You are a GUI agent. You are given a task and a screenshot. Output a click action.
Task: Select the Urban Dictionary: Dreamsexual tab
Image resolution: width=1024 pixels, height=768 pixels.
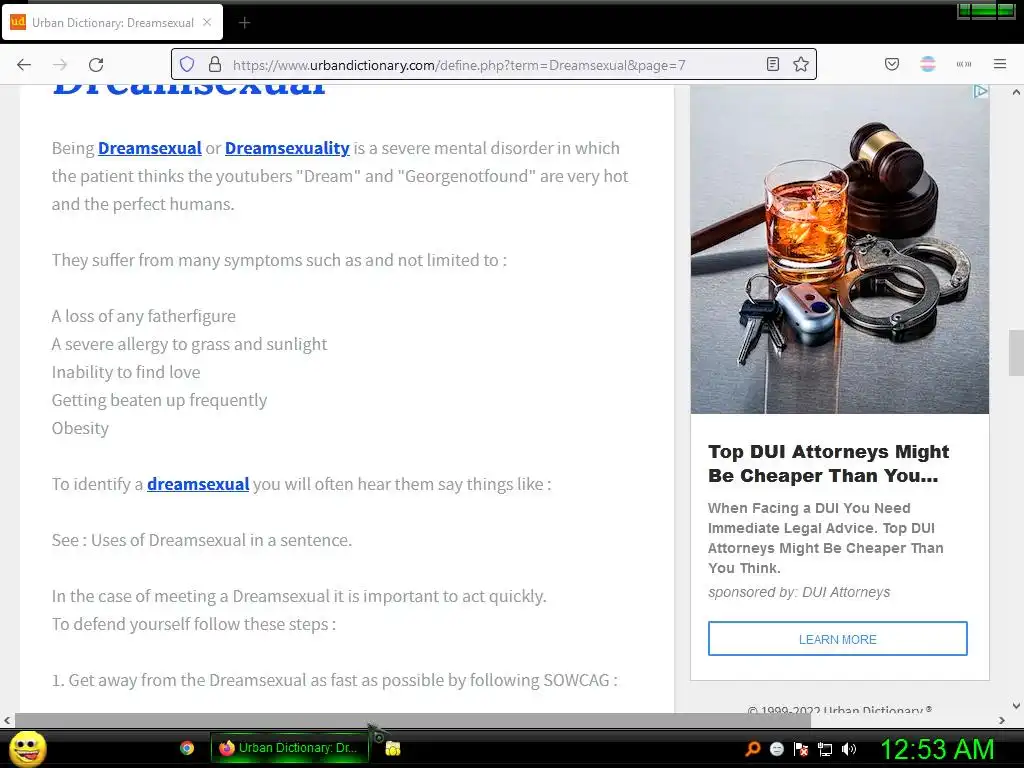coord(112,23)
